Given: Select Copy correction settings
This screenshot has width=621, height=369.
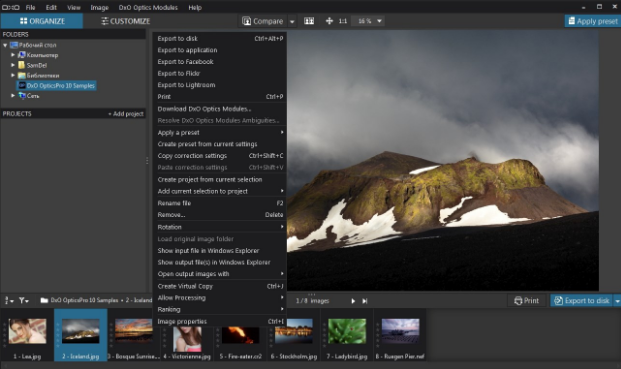Looking at the screenshot, I should click(x=220, y=156).
